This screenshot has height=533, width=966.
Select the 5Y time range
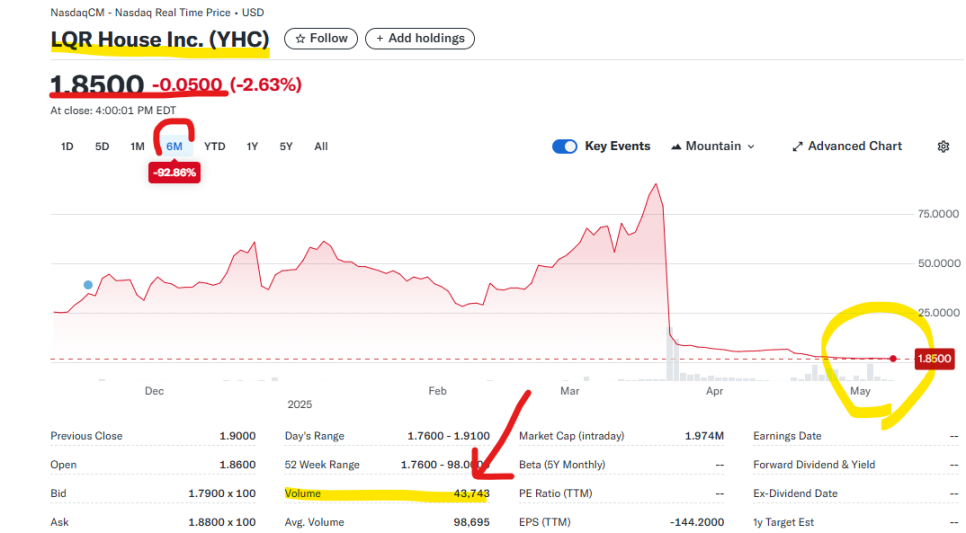[286, 147]
